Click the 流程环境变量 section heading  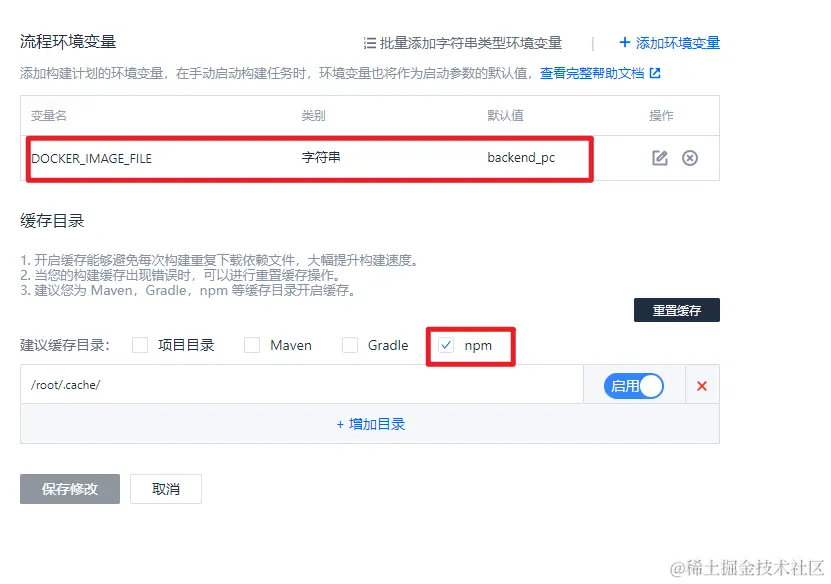[x=68, y=41]
